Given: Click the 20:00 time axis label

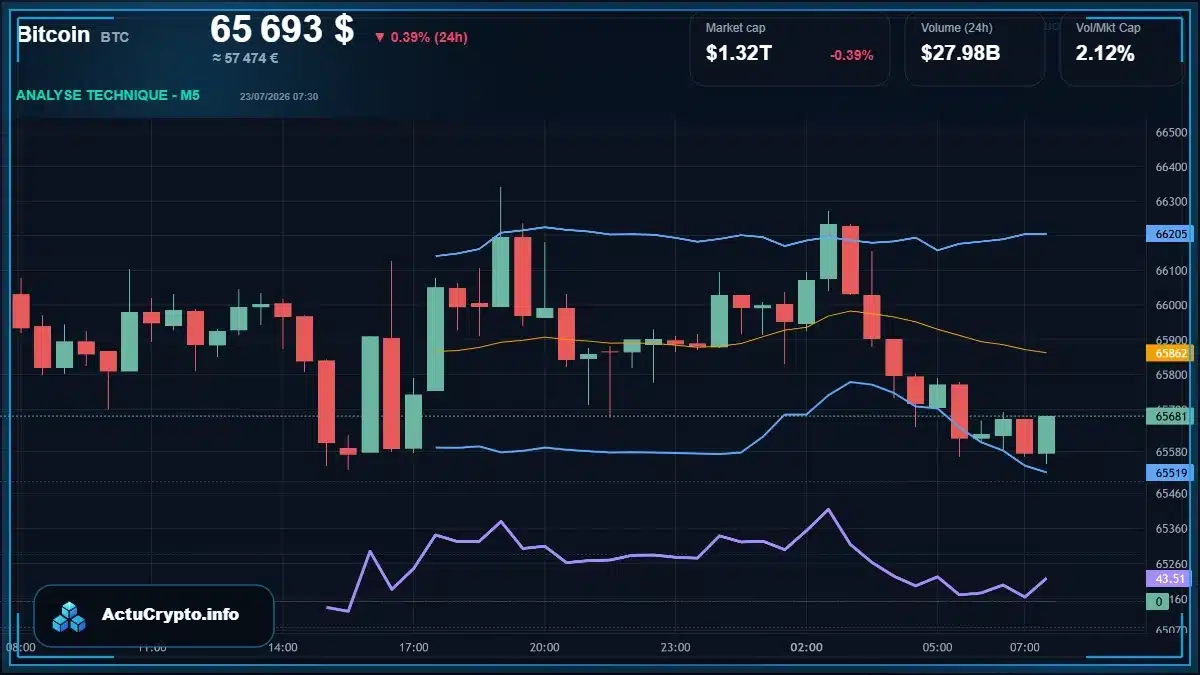Looking at the screenshot, I should pos(544,648).
